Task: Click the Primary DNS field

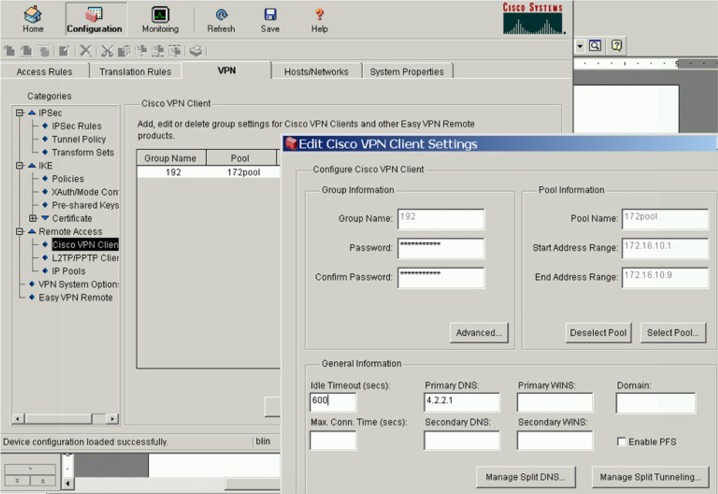Action: 462,402
